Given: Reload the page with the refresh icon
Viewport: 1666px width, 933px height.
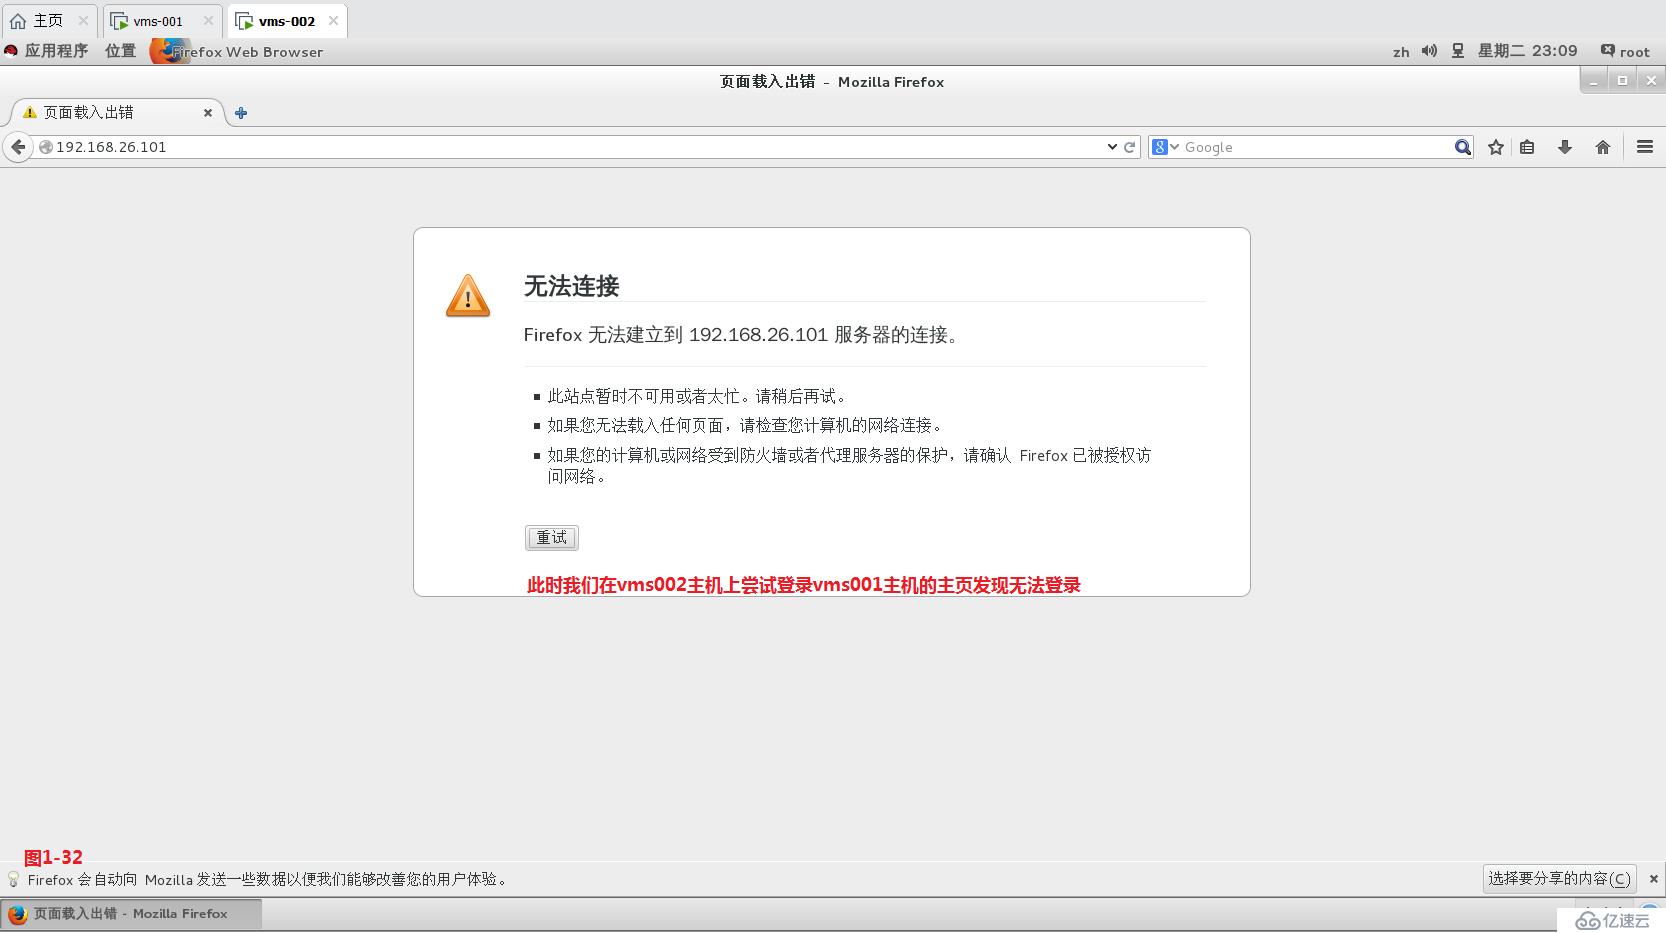Looking at the screenshot, I should click(x=1130, y=147).
